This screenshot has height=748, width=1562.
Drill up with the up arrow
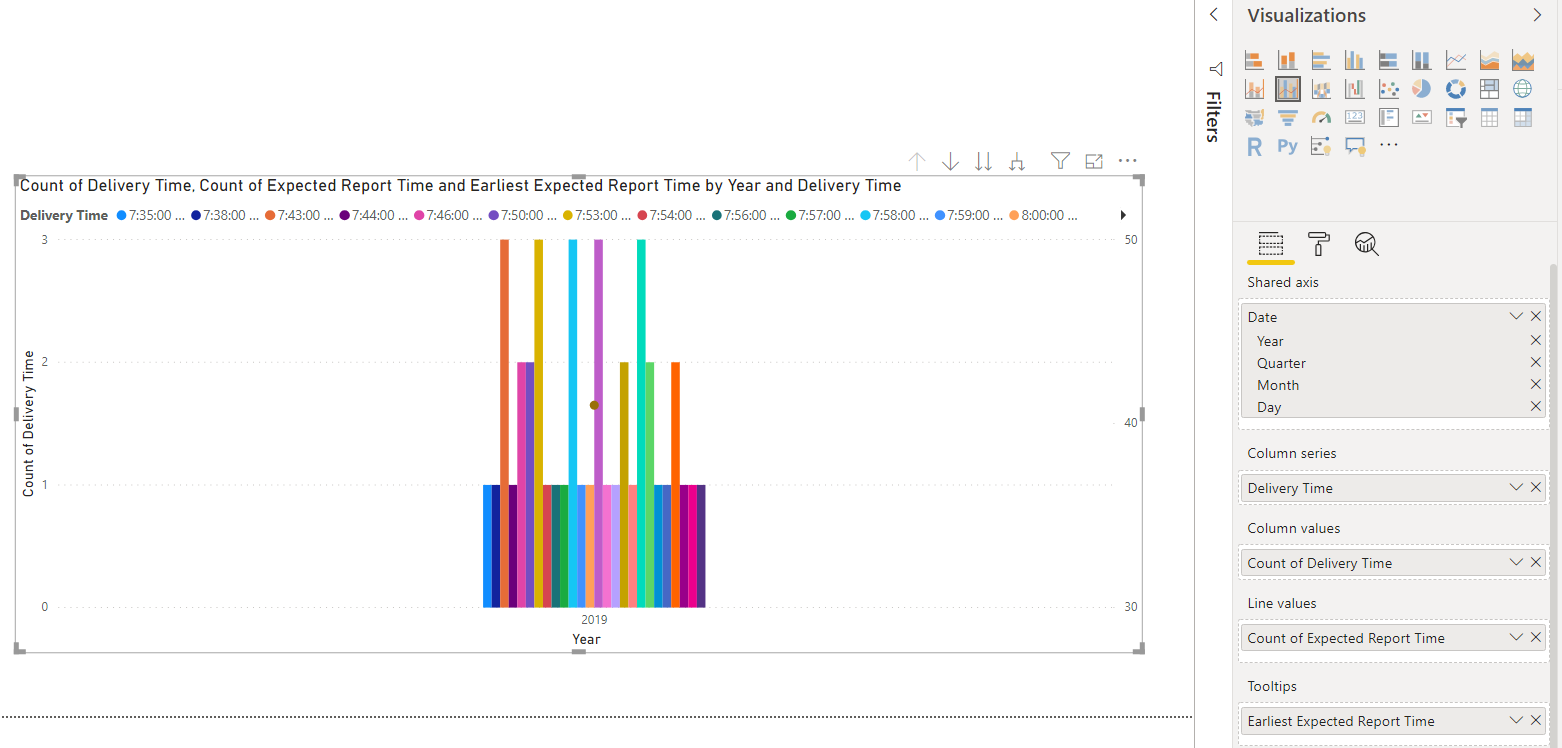[917, 161]
